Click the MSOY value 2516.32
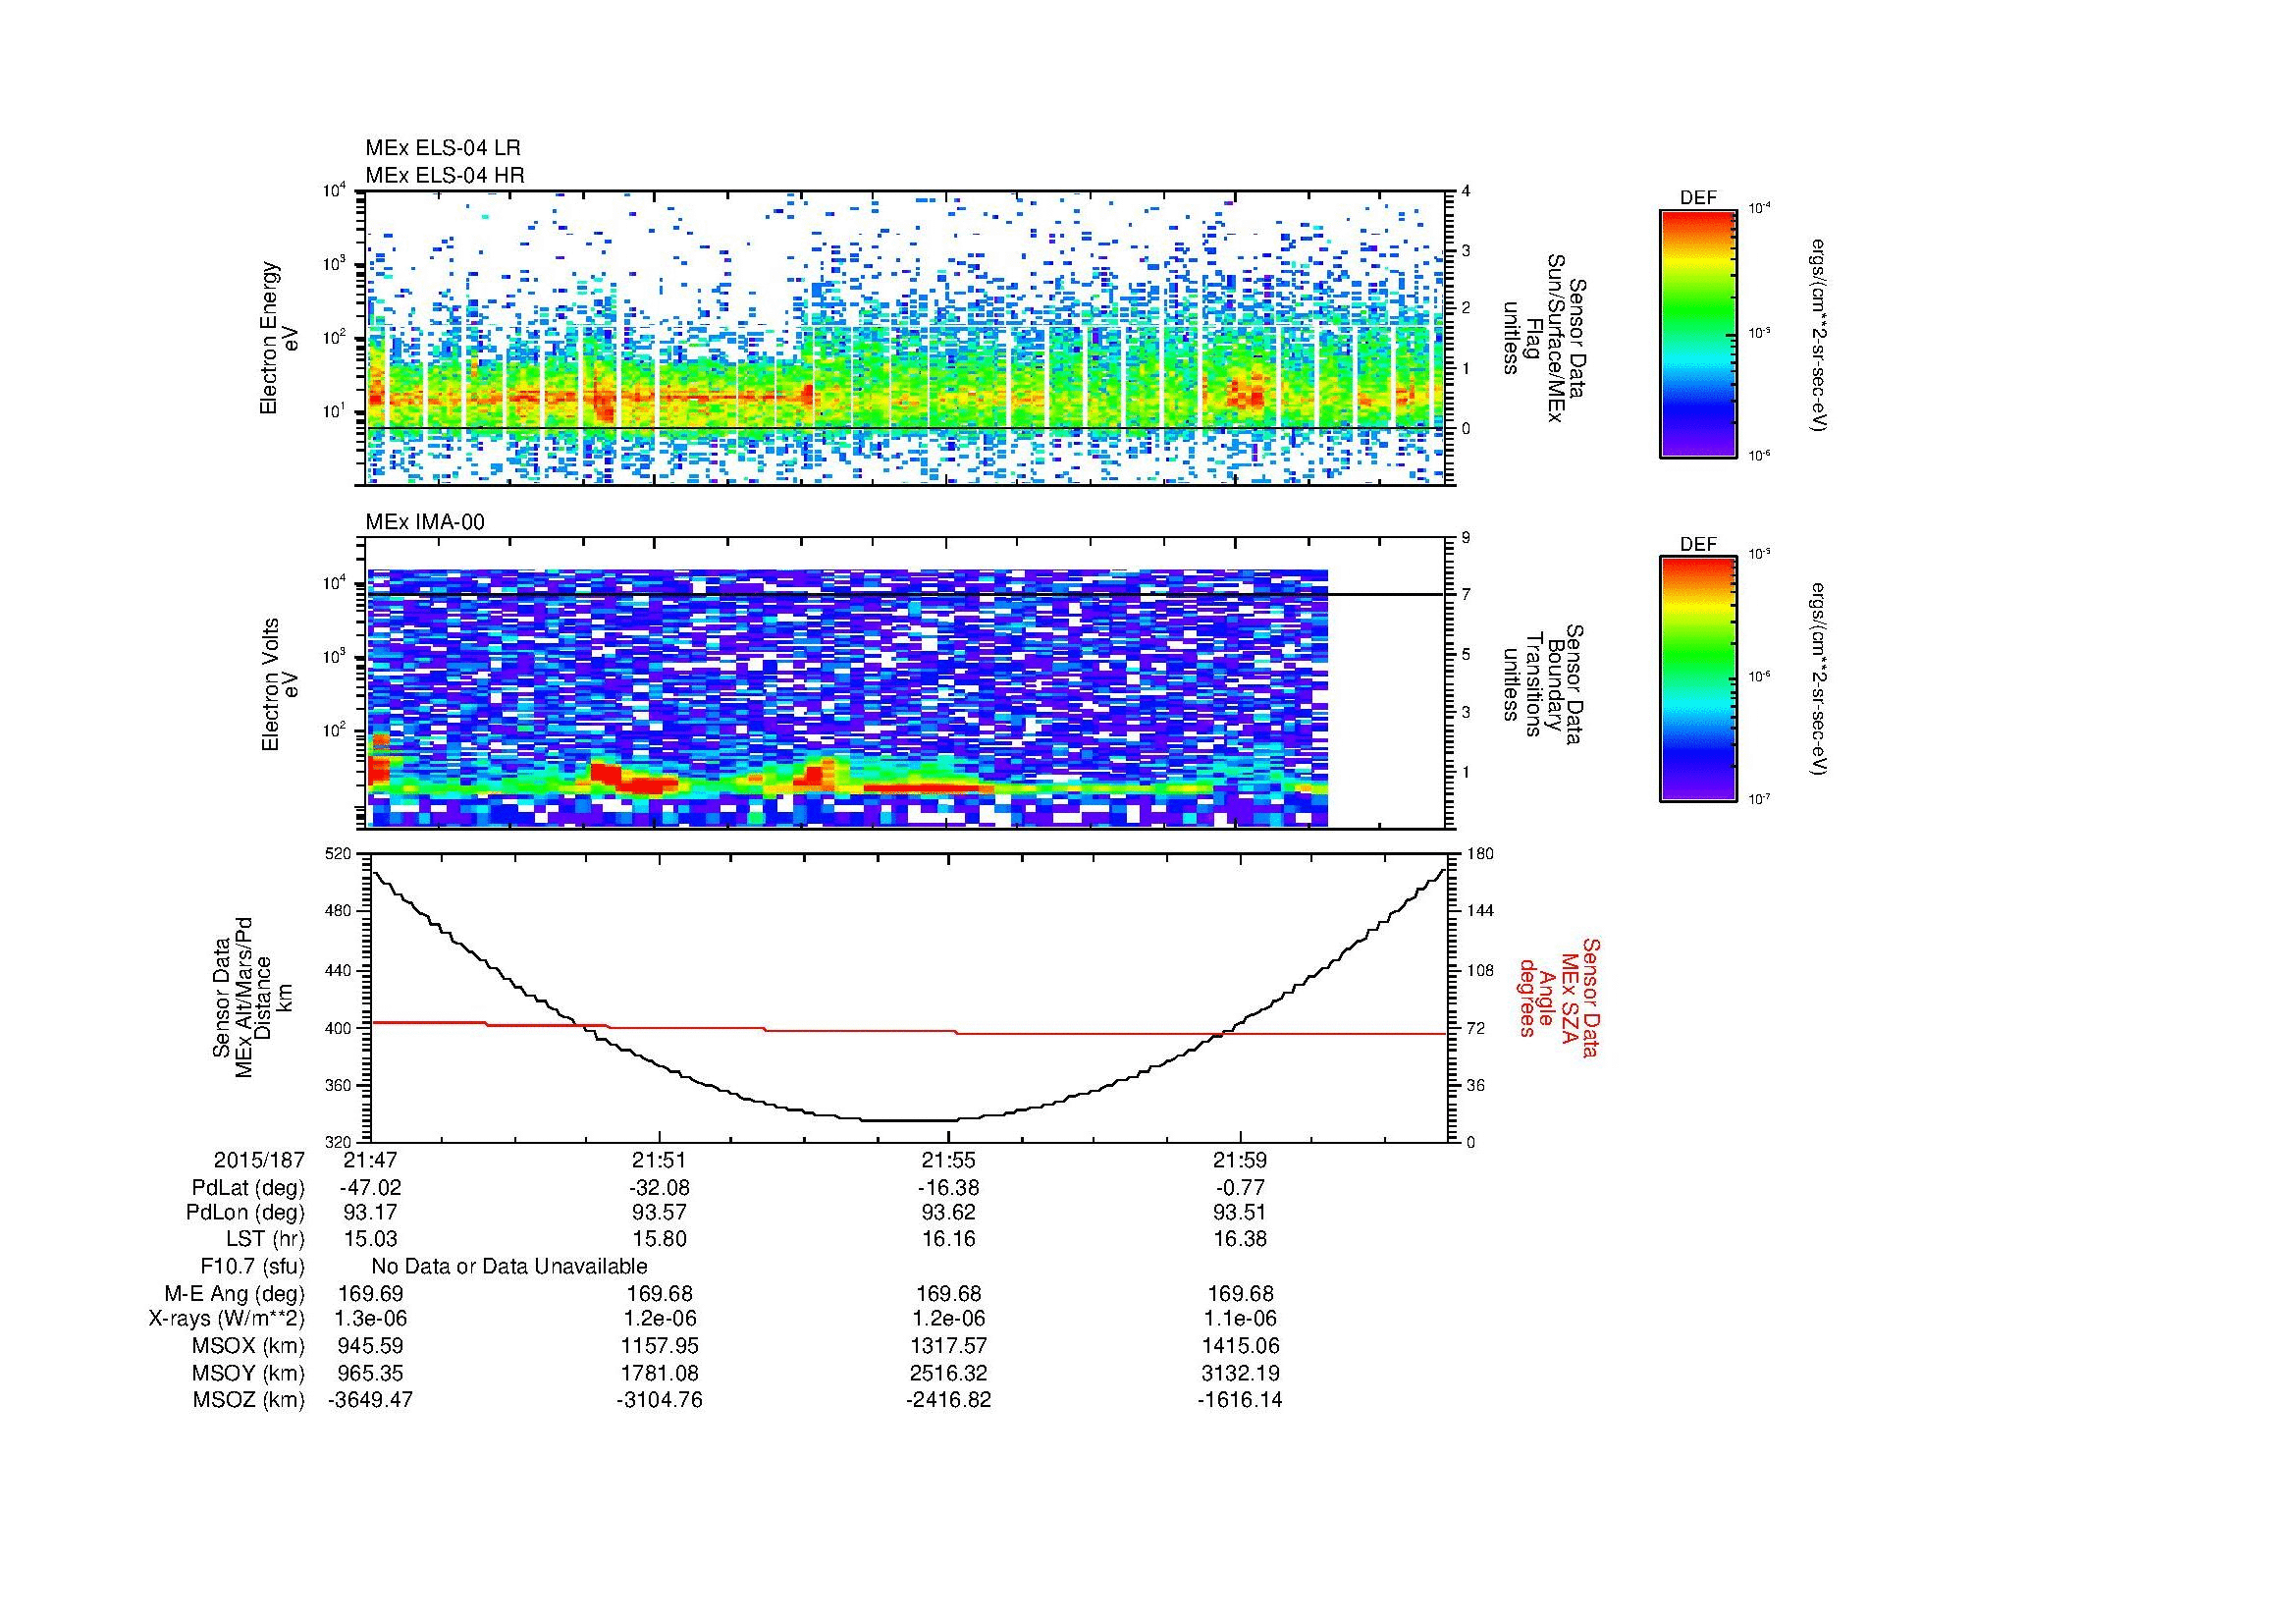 click(x=948, y=1373)
